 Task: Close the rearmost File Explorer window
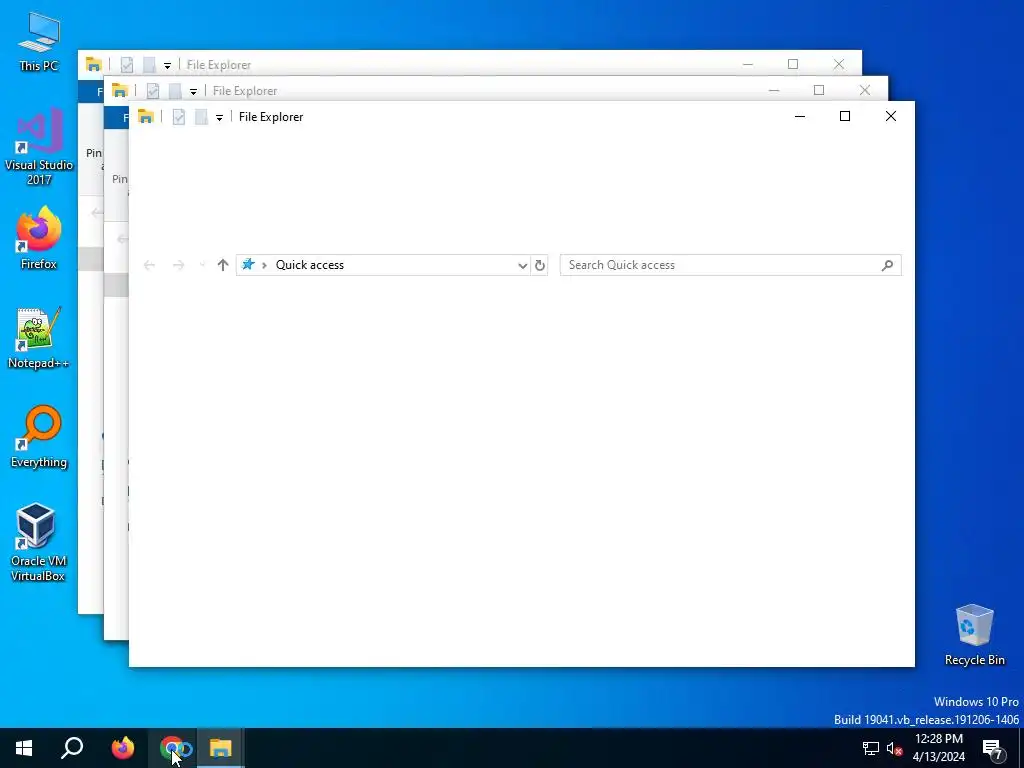(x=839, y=64)
